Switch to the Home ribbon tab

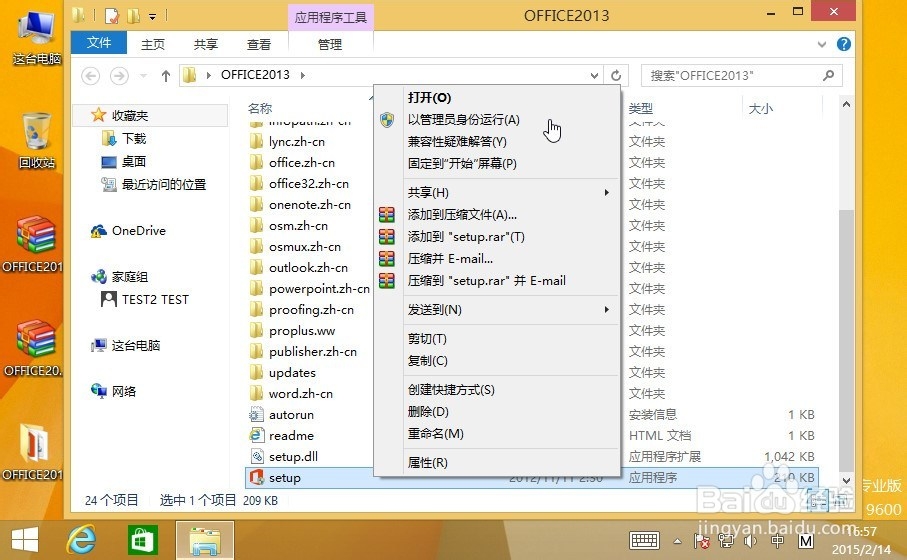pyautogui.click(x=153, y=44)
